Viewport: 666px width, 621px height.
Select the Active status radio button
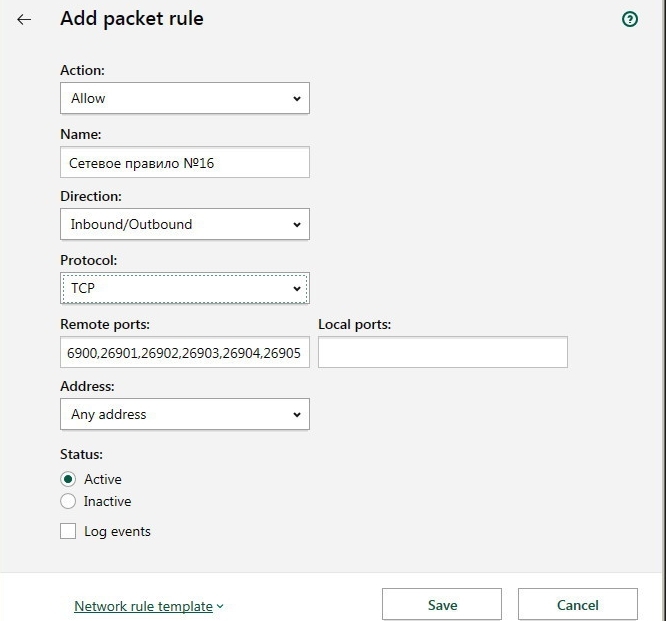68,479
